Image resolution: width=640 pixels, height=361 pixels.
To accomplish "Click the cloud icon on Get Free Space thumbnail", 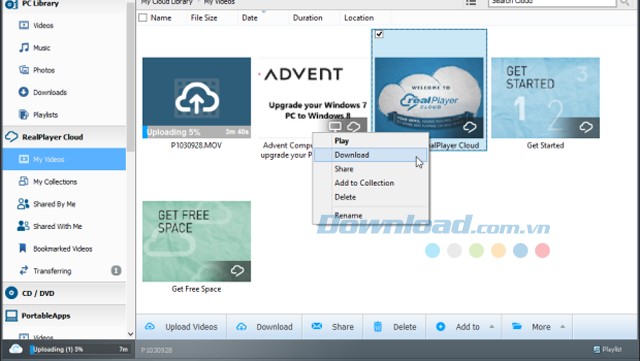I will [x=237, y=270].
